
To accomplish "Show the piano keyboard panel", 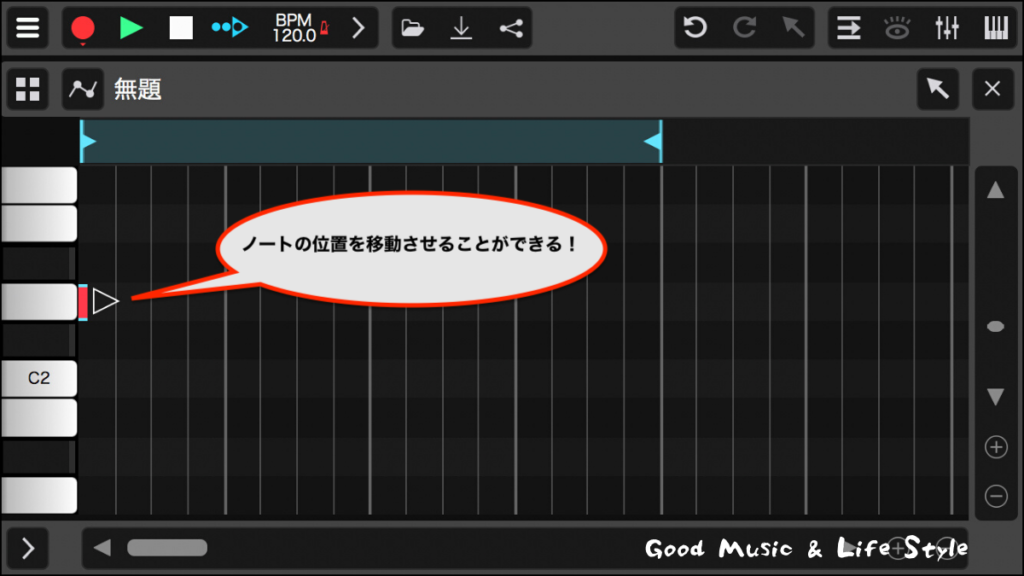I will (996, 28).
